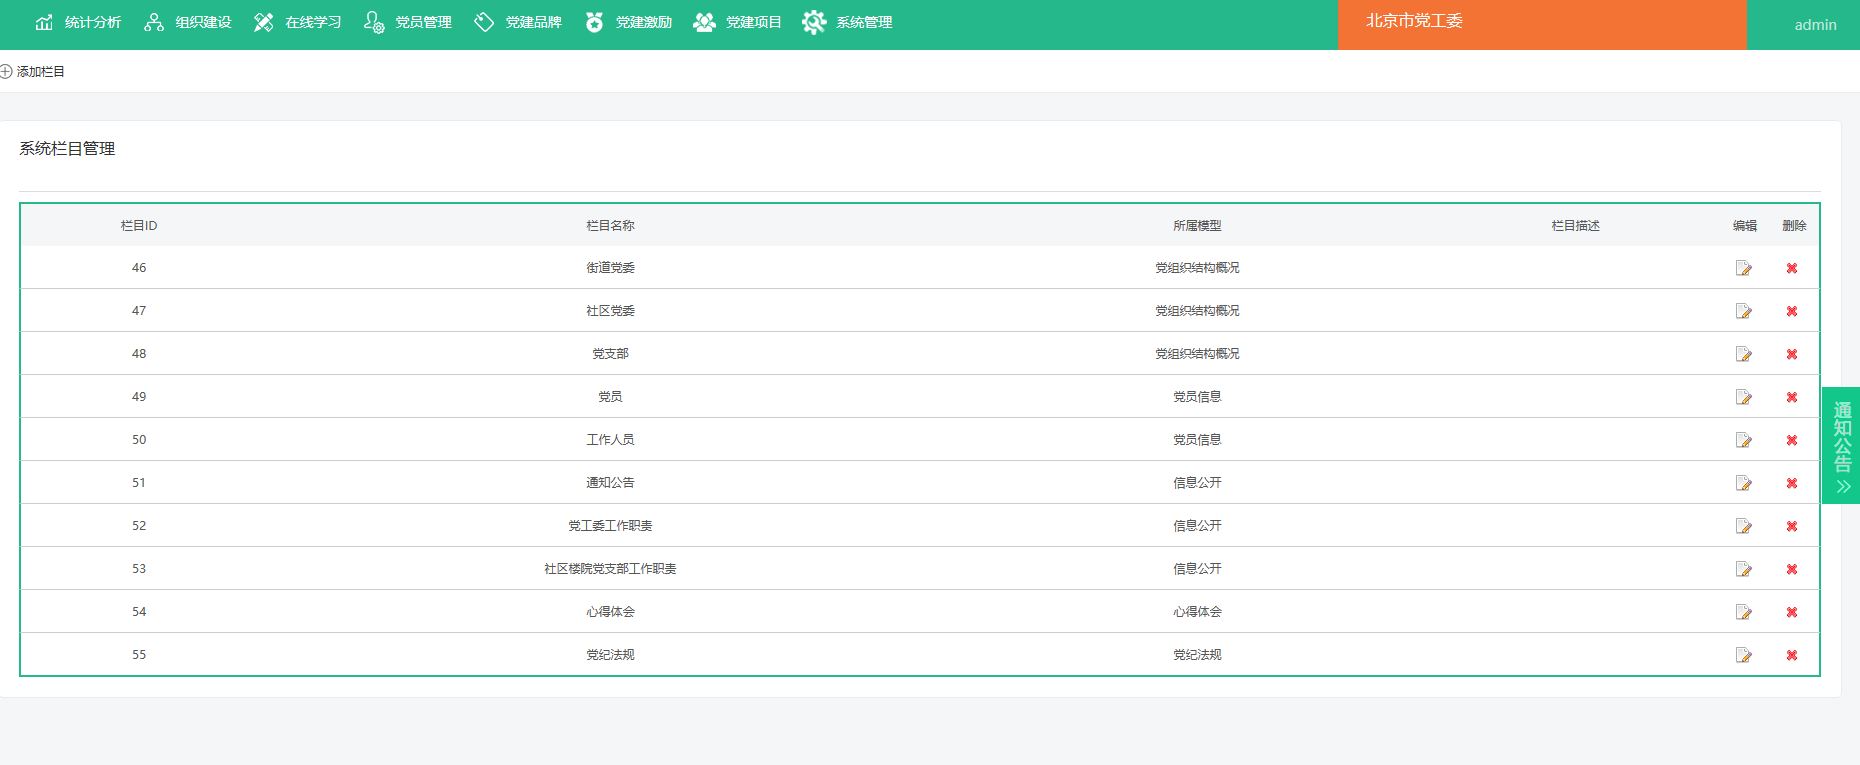Delete the 通知公告 column entry

[x=1791, y=483]
